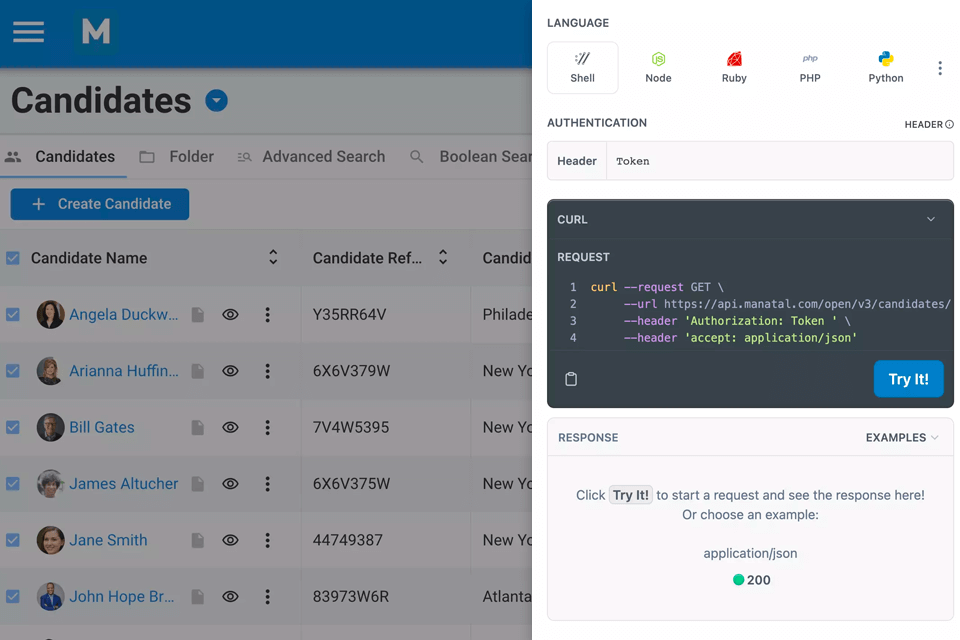960x640 pixels.
Task: Click the Try It! button
Action: click(x=909, y=379)
